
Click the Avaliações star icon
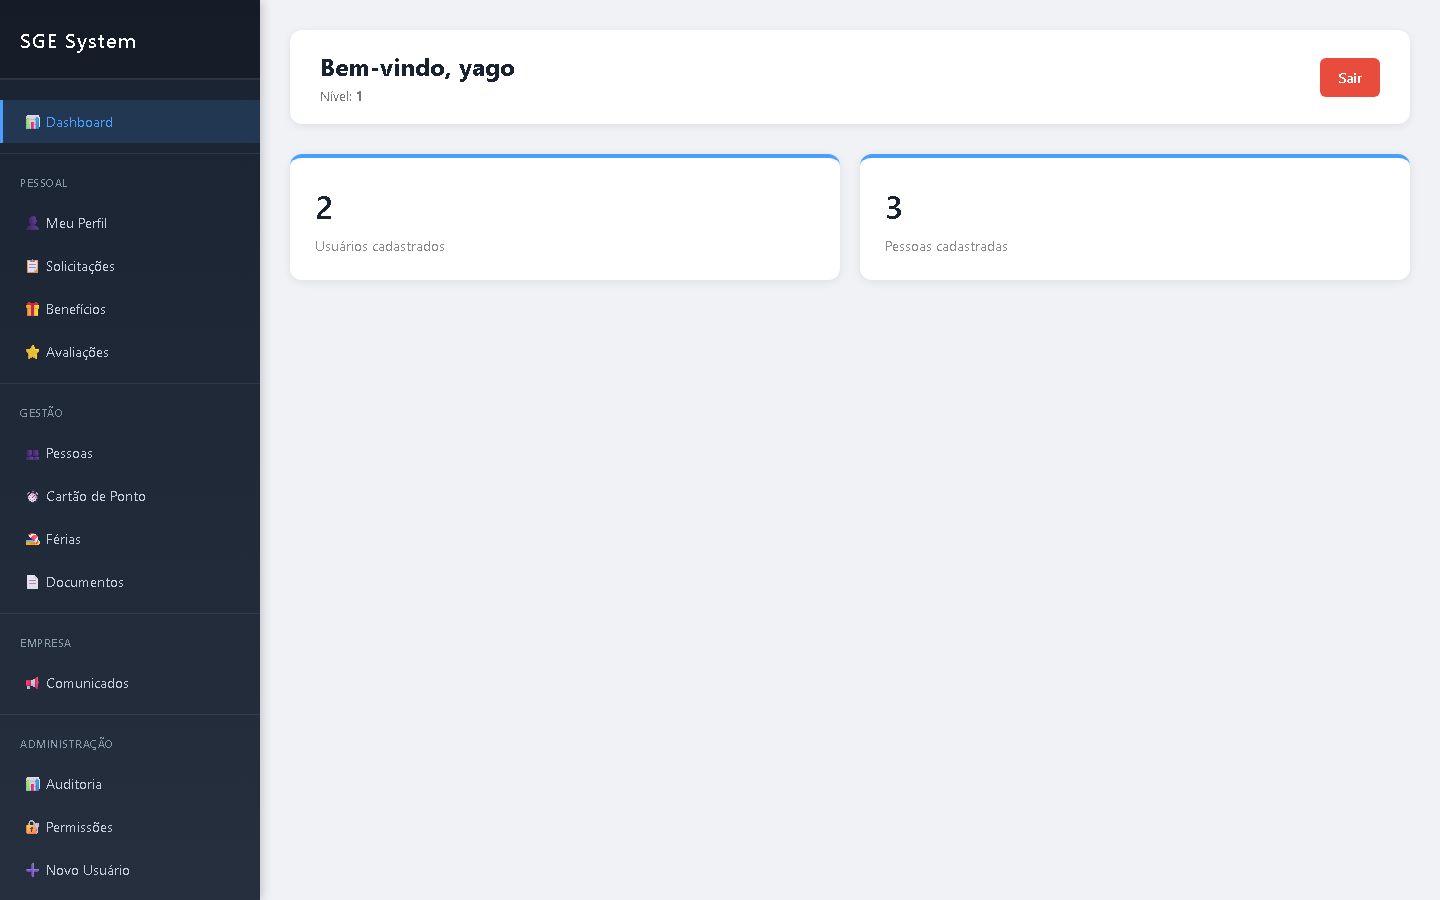[x=32, y=352]
